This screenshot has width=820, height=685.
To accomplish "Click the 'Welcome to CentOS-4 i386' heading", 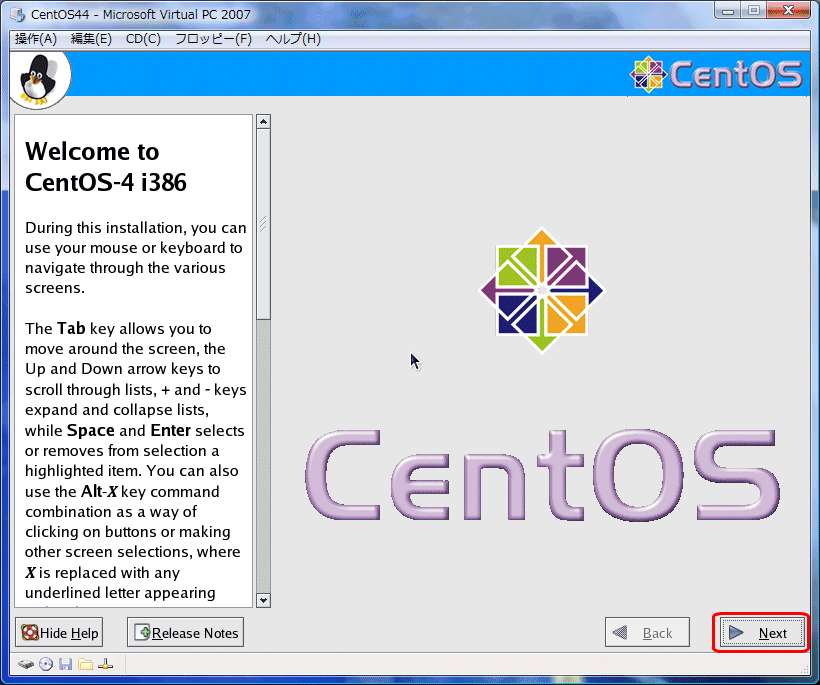I will tap(106, 167).
